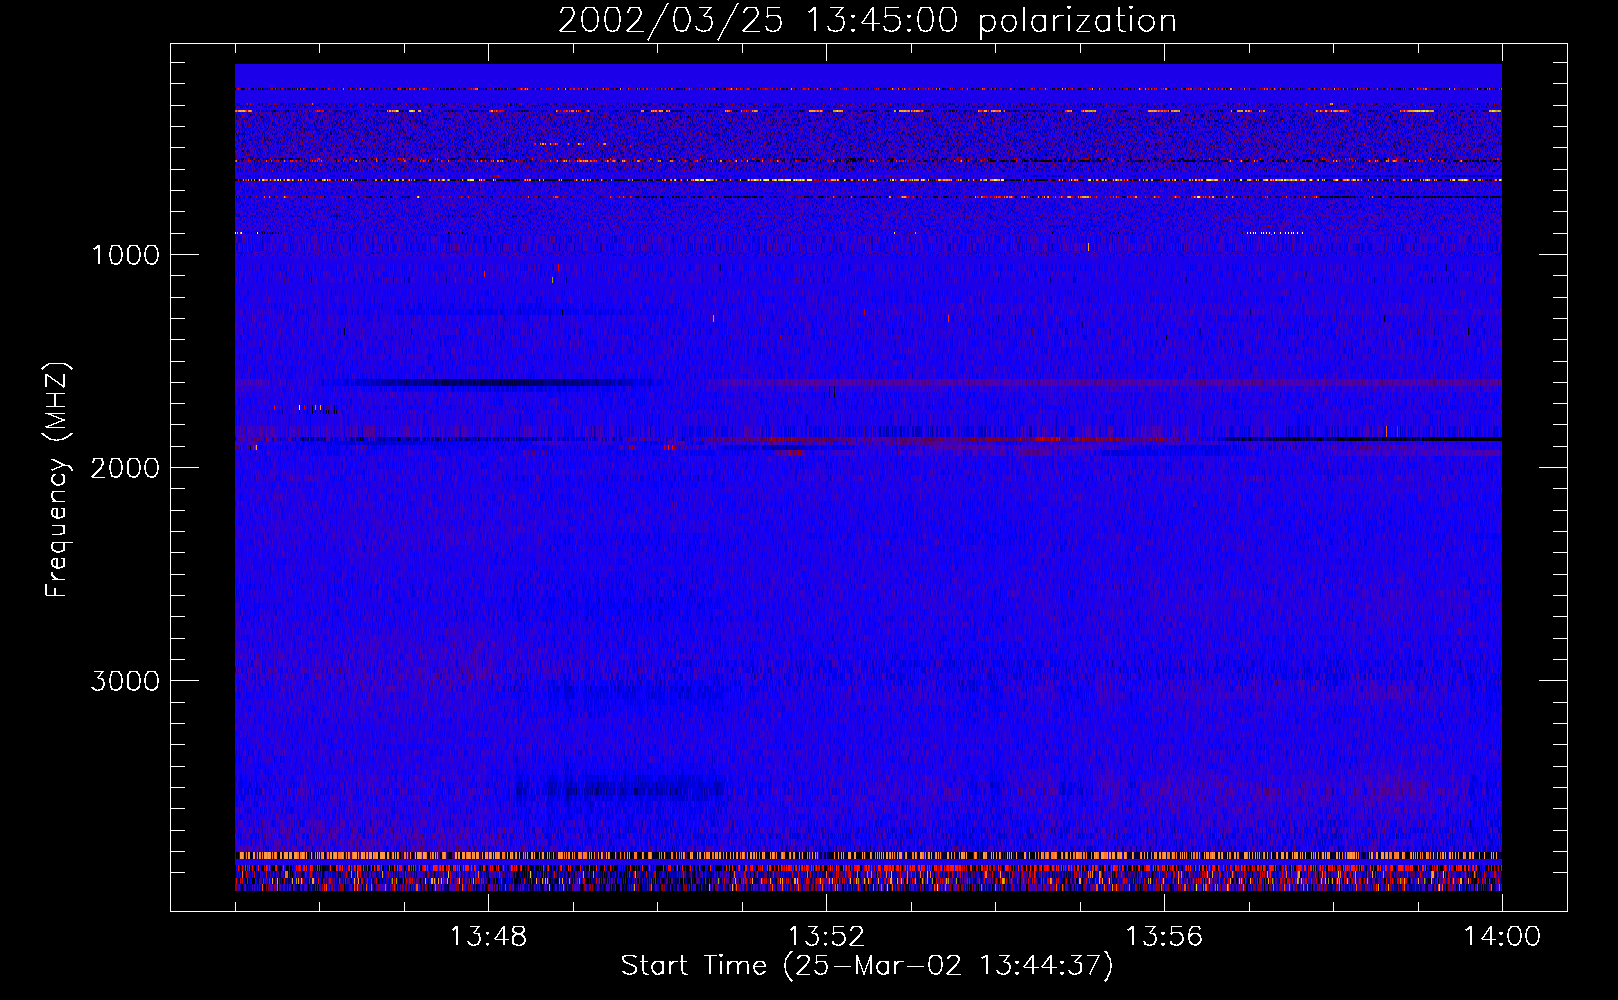Click the 13:52 time tick label
Viewport: 1618px width, 1000px height.
(x=826, y=937)
